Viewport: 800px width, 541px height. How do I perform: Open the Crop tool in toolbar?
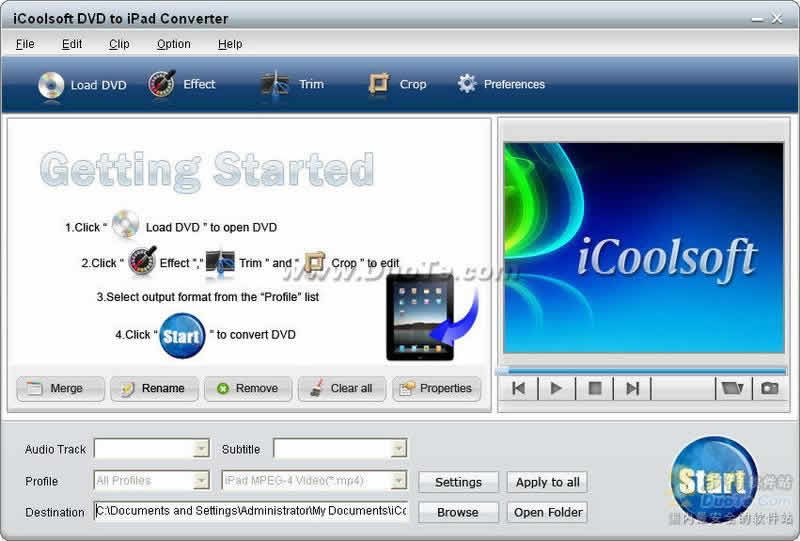point(379,85)
